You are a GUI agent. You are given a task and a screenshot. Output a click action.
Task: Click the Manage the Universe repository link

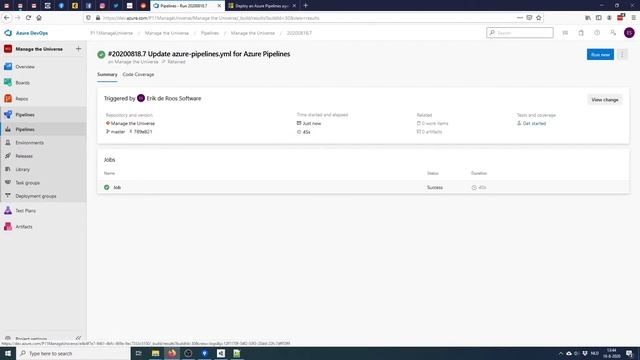tap(133, 123)
